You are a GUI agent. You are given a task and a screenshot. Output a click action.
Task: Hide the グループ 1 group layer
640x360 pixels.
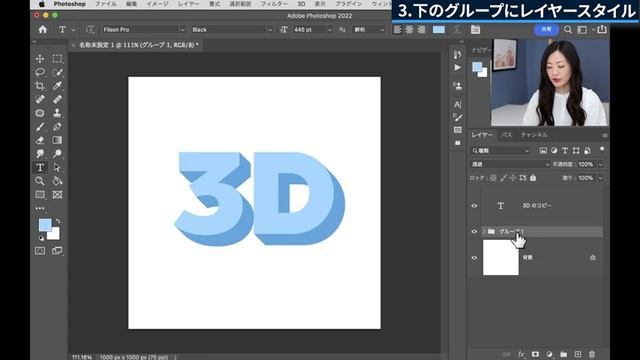coord(474,231)
